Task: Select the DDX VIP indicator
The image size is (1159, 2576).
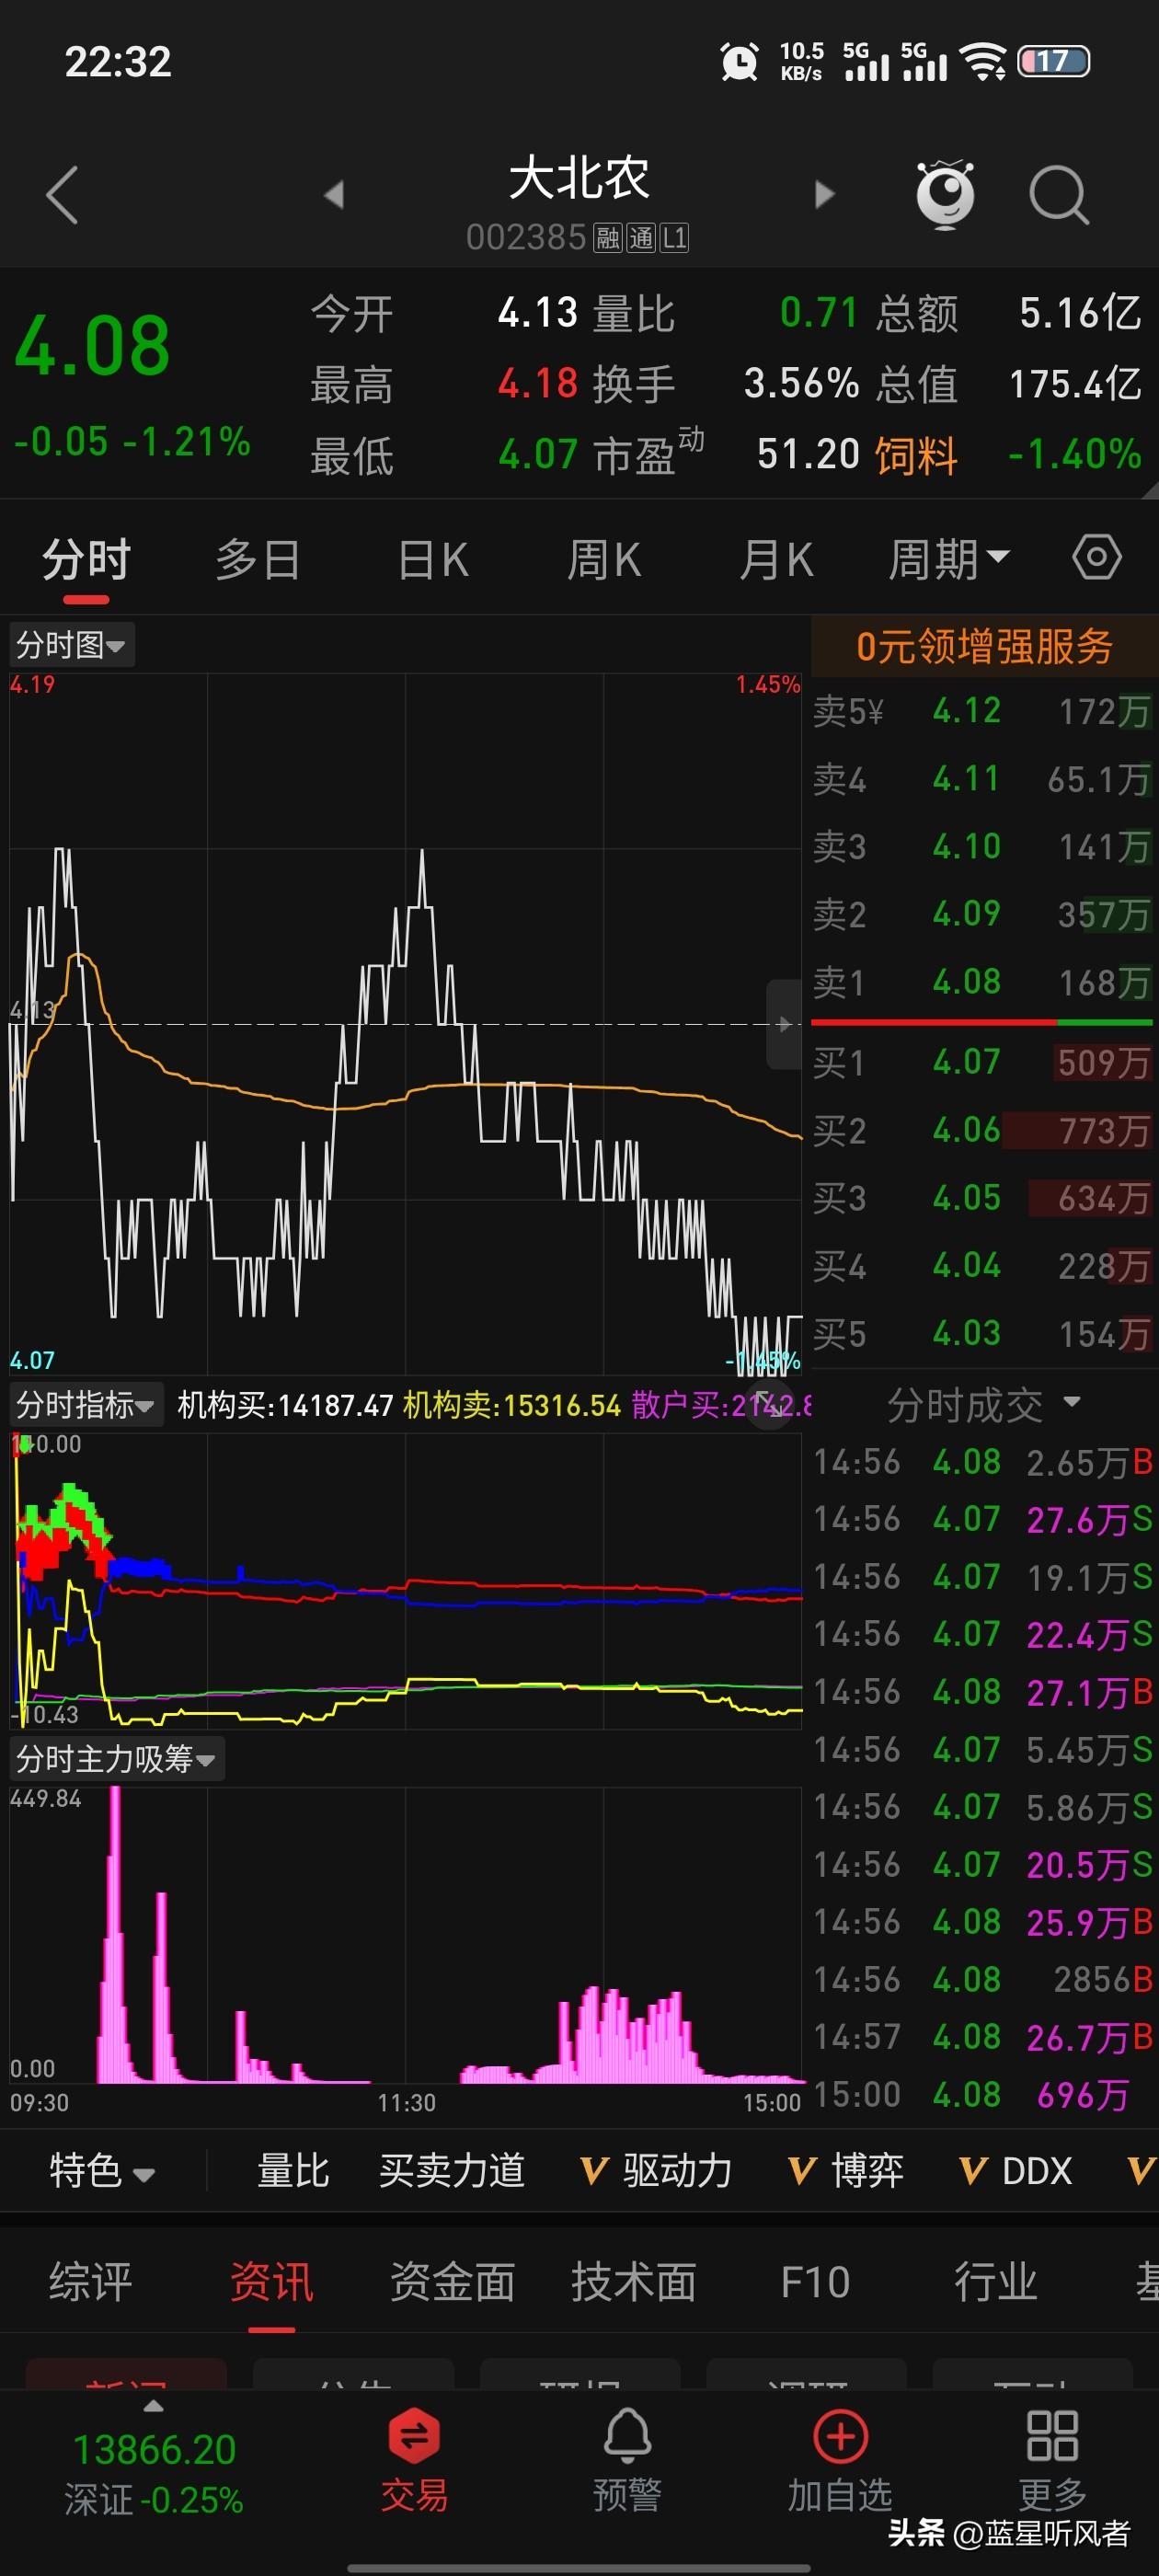Action: coord(1015,2171)
